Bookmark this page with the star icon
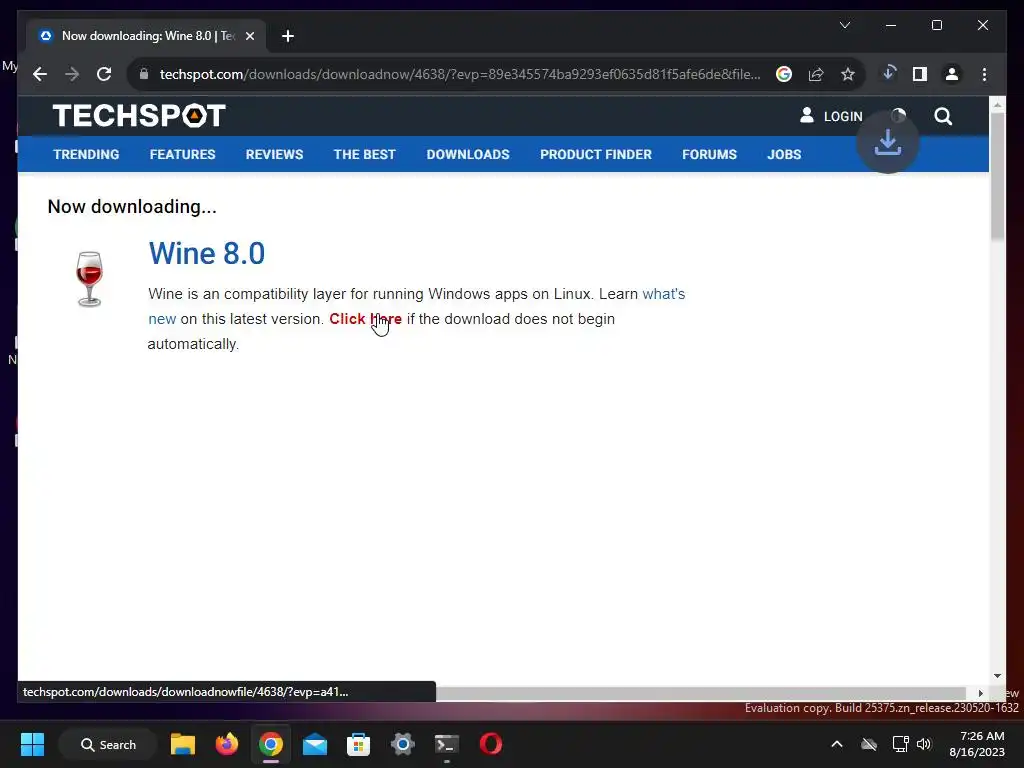The width and height of the screenshot is (1024, 768). pyautogui.click(x=848, y=74)
